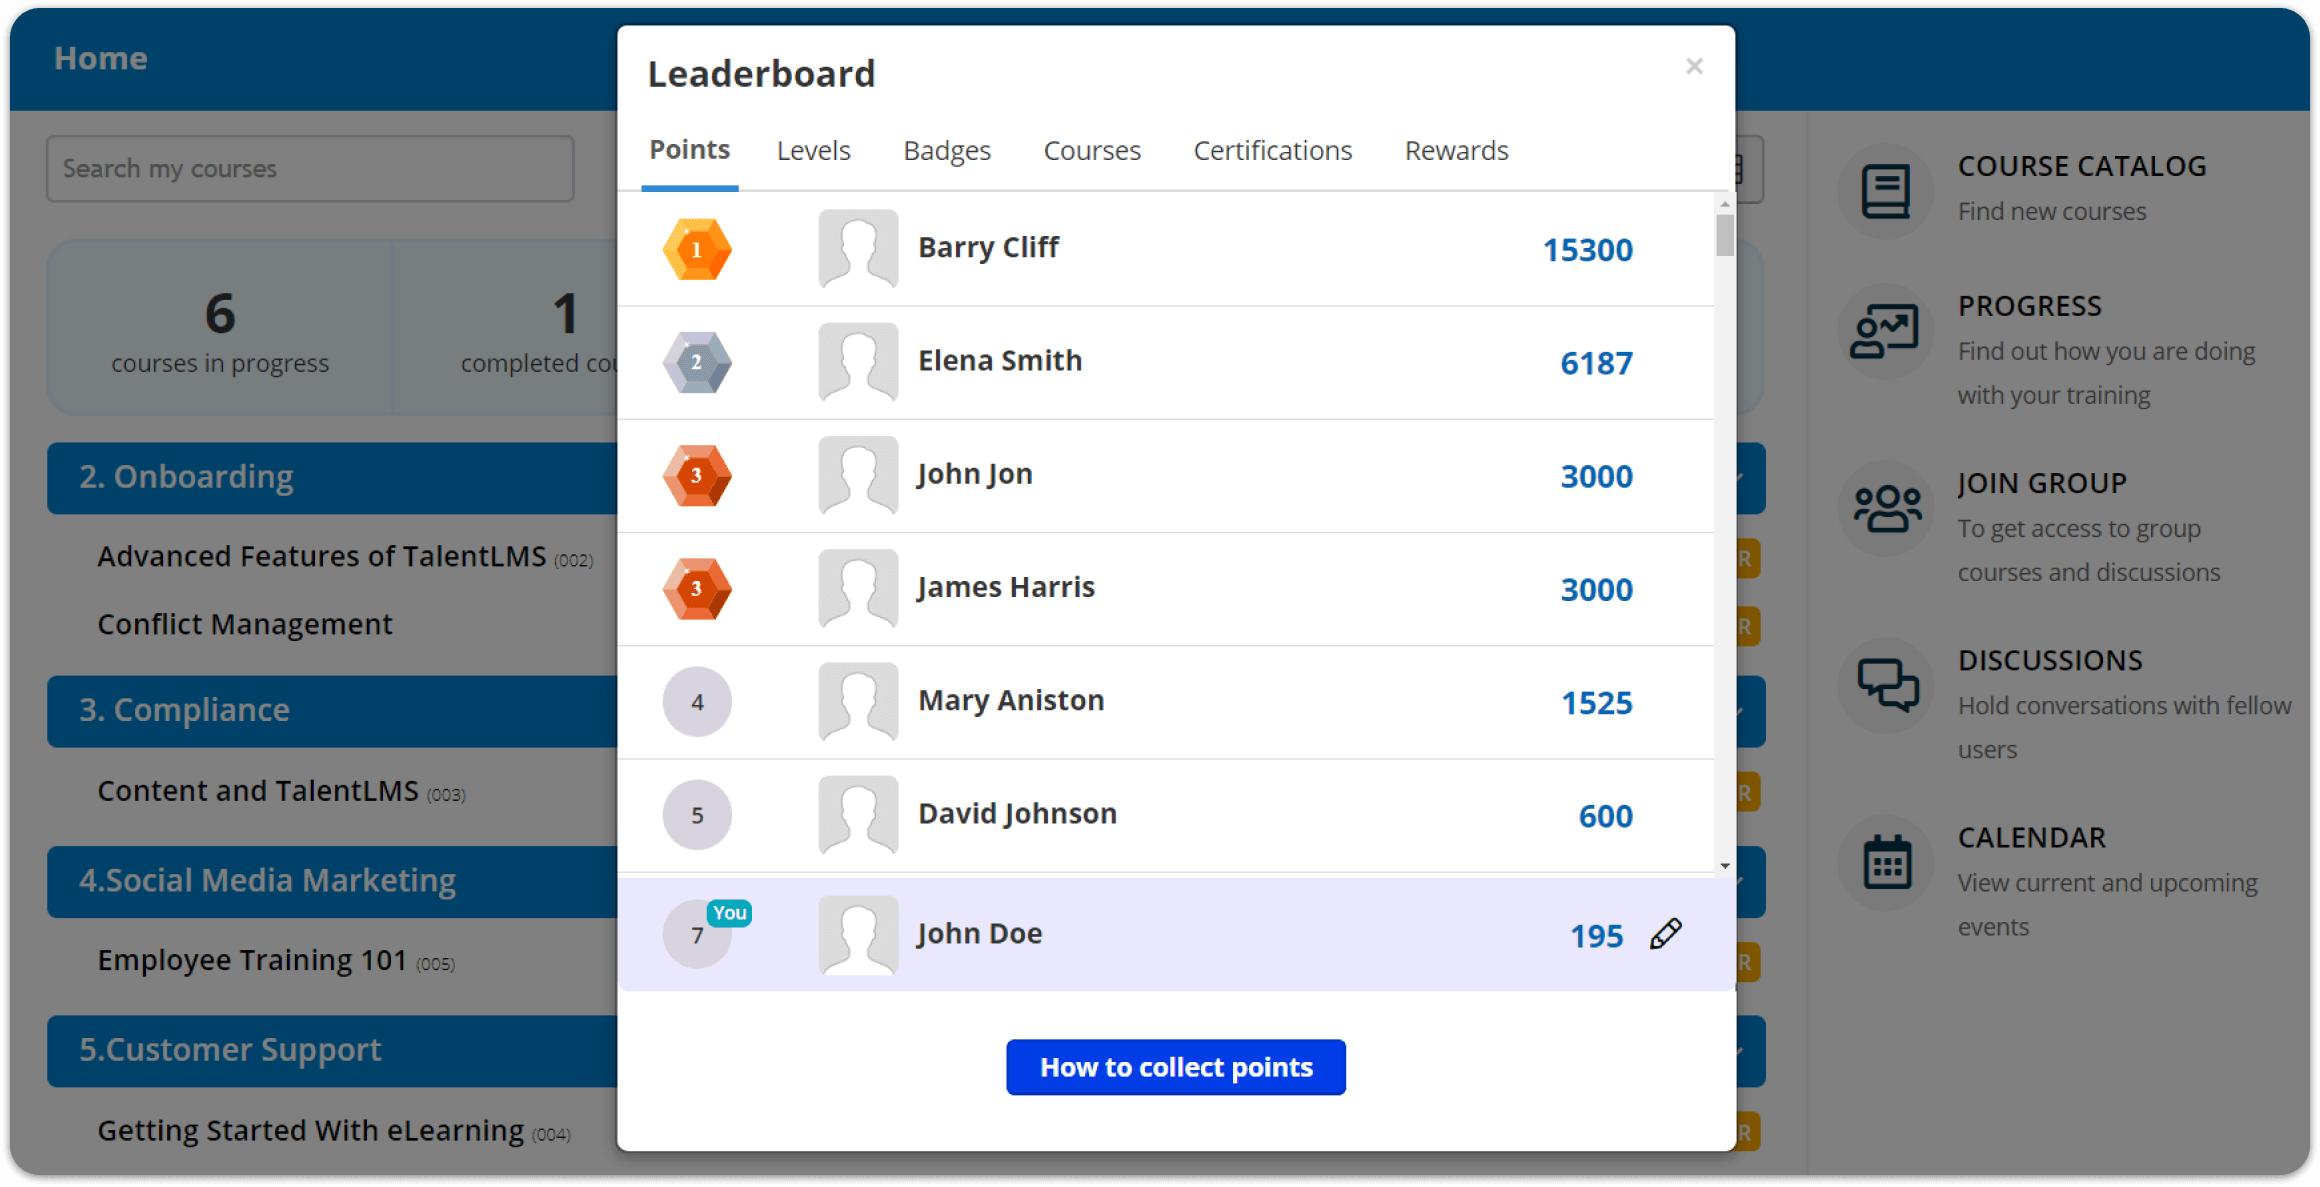This screenshot has height=1187, width=2320.
Task: Click John Doe's avatar picture
Action: click(857, 935)
